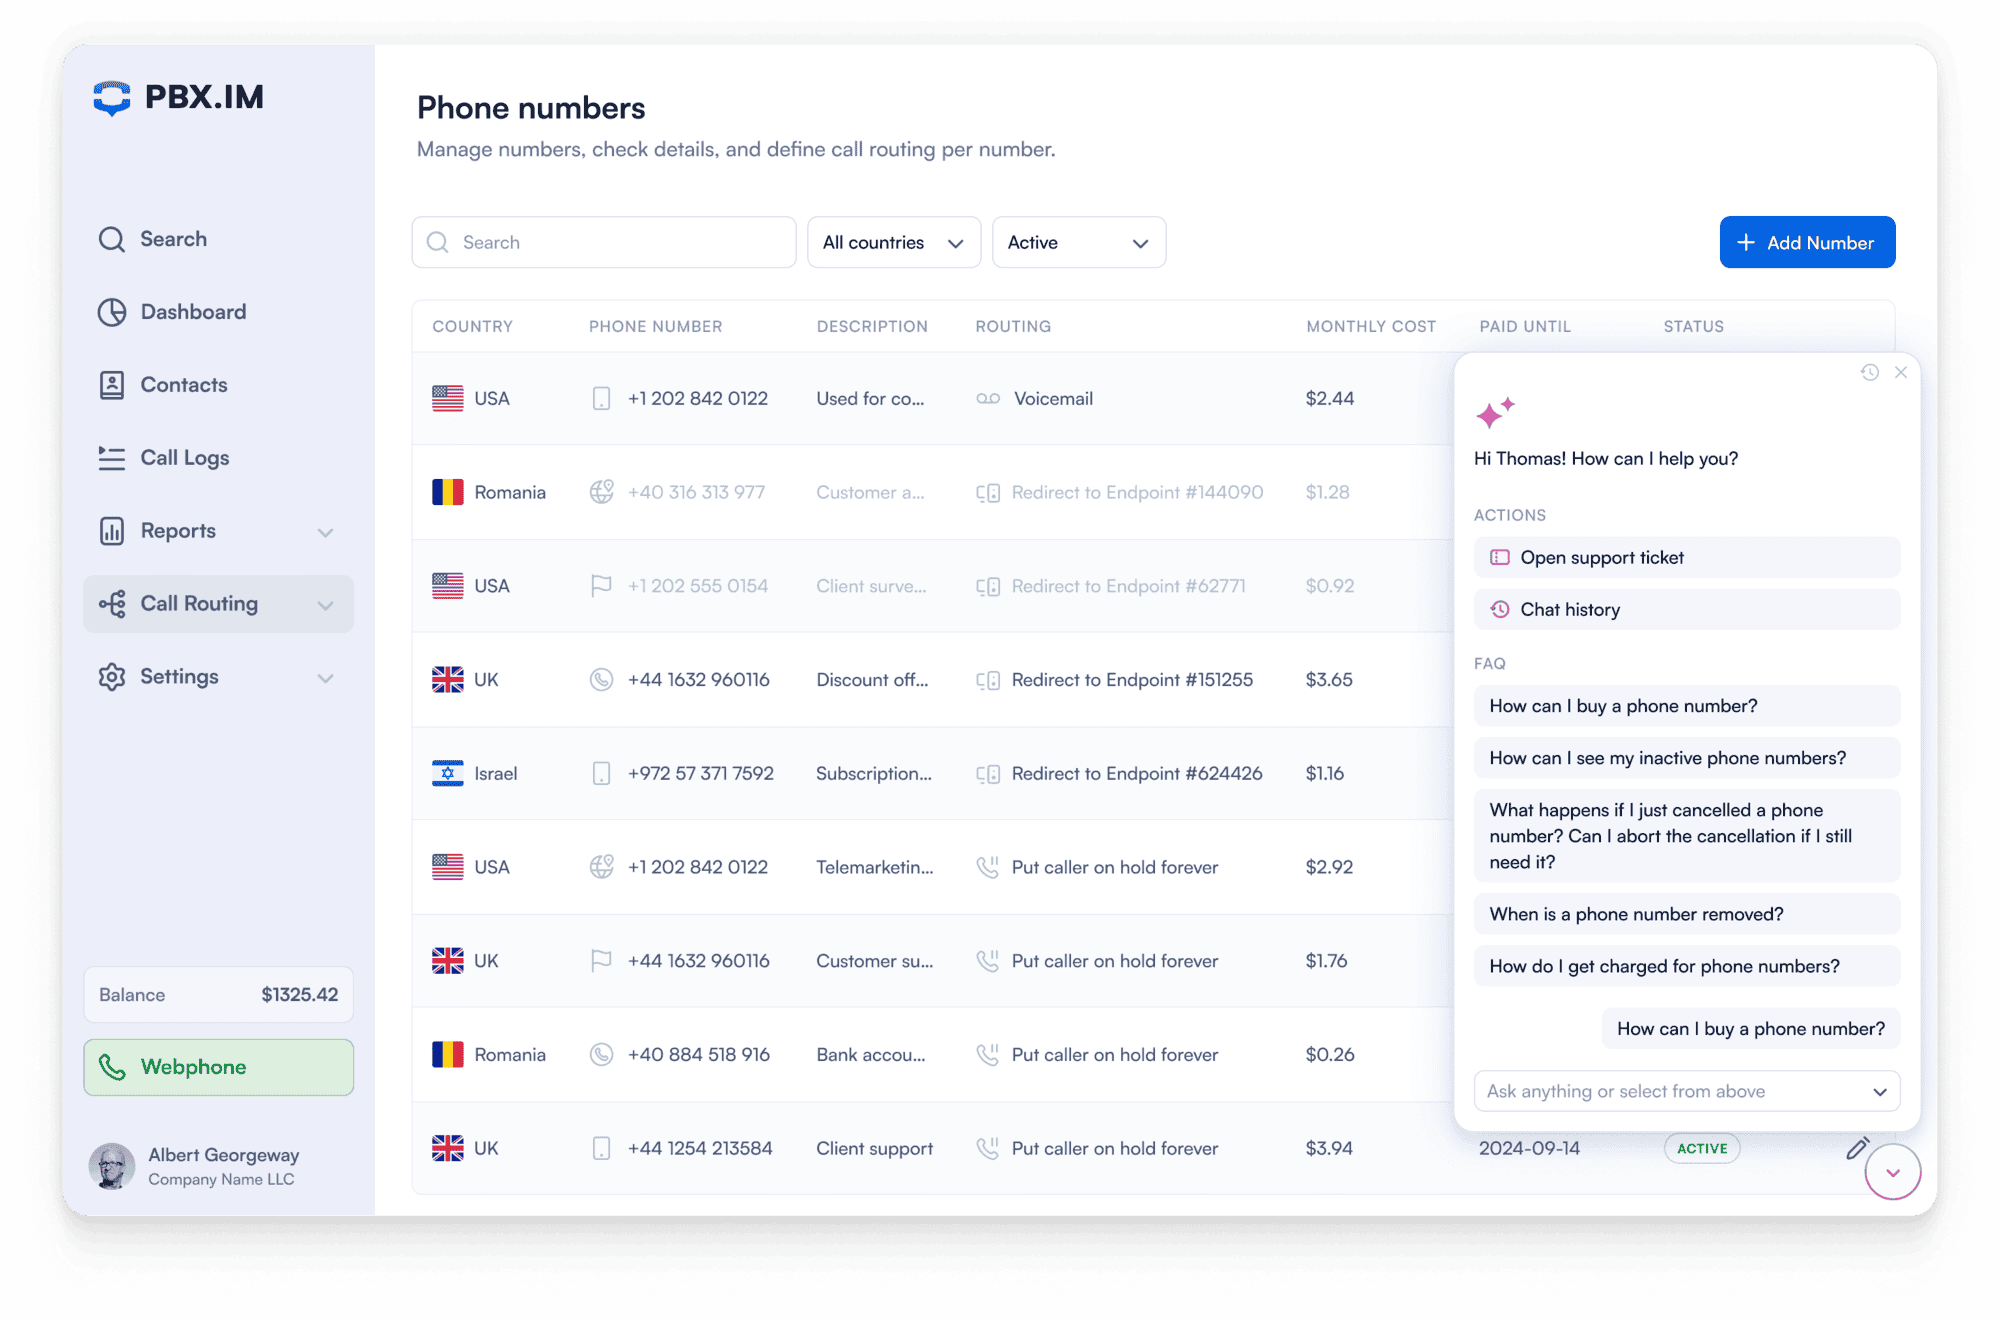Select FAQ about phone number charges
The width and height of the screenshot is (2000, 1320).
1687,966
